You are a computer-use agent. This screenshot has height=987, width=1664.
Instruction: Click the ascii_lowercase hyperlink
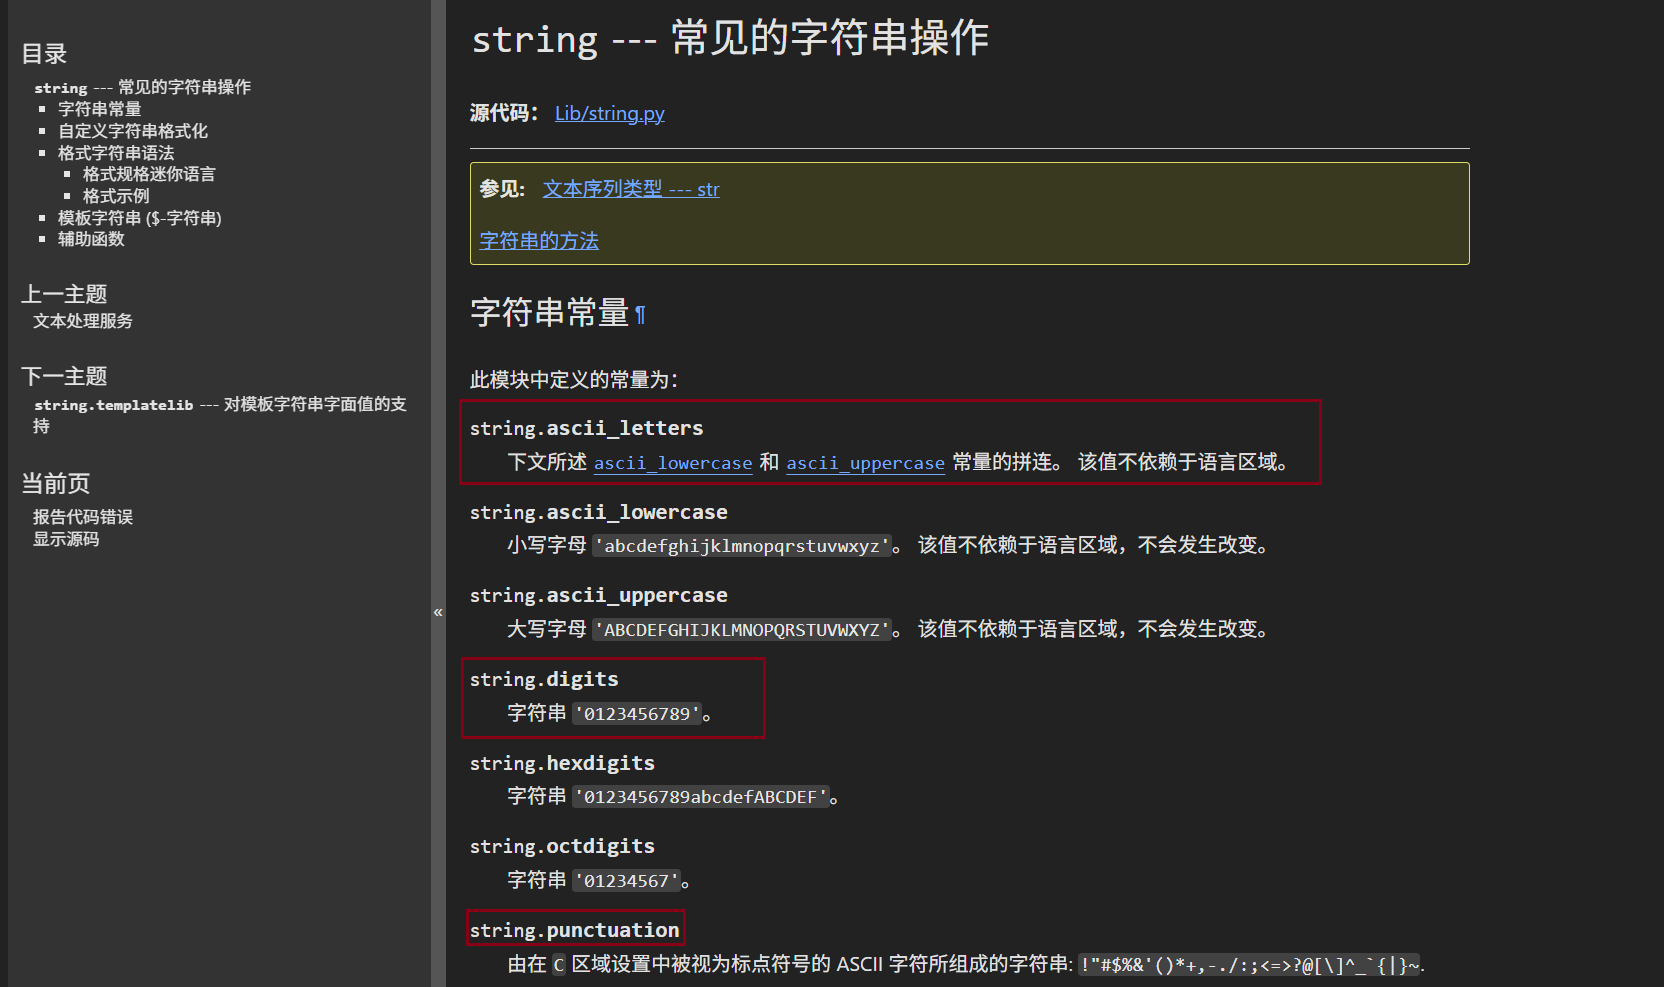pyautogui.click(x=672, y=463)
